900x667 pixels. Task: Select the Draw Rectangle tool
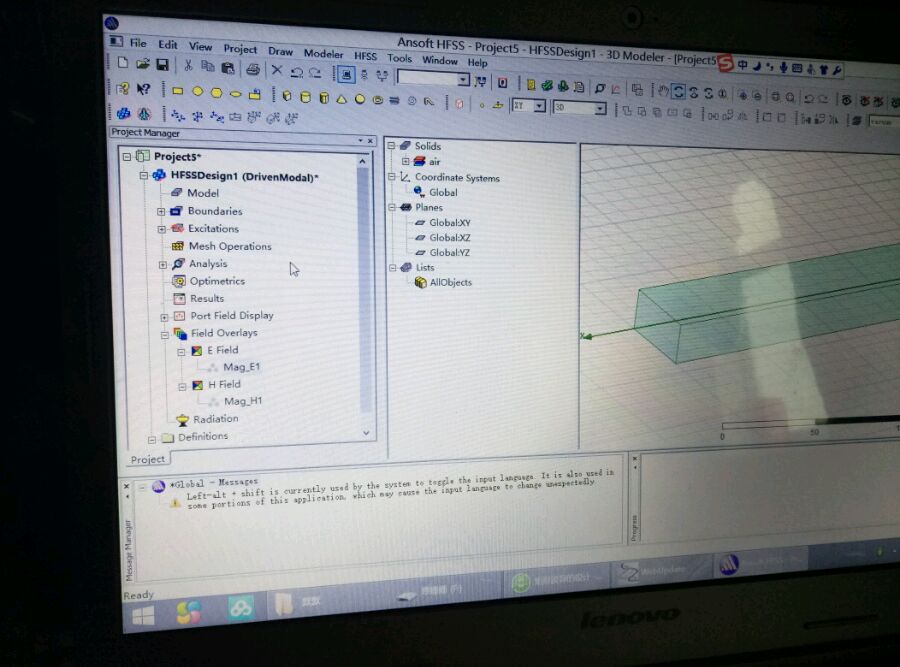tap(177, 91)
